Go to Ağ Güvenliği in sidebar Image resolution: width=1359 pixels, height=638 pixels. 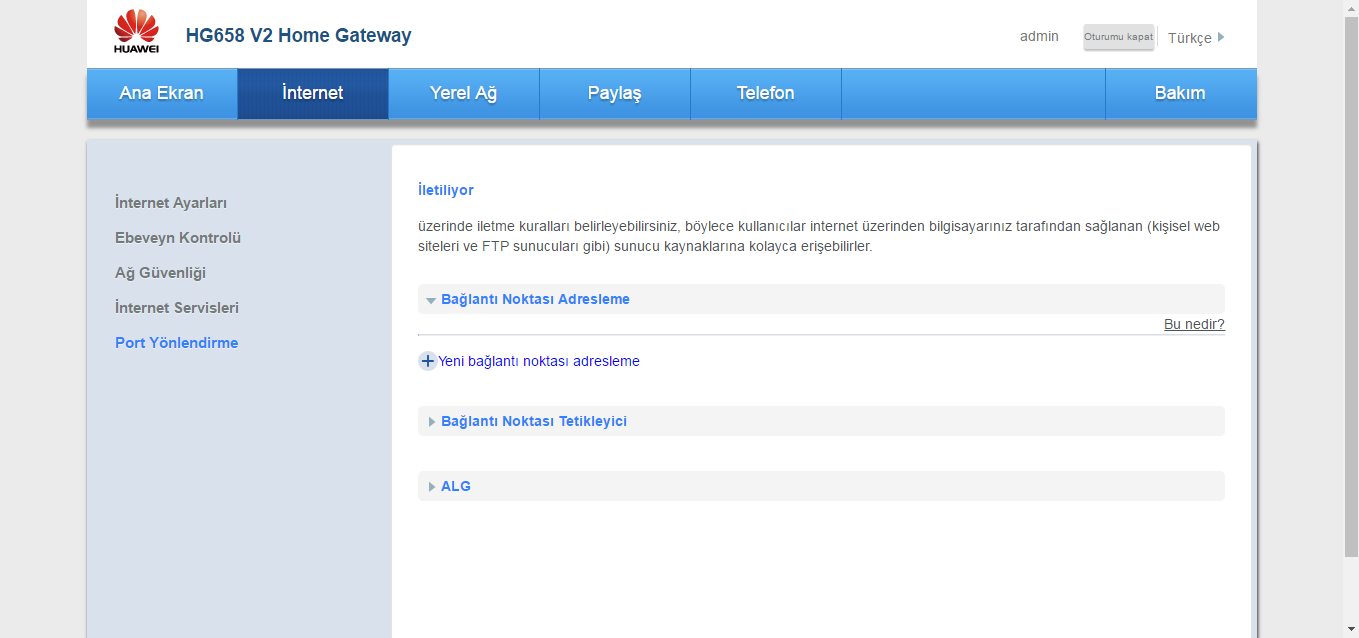160,273
